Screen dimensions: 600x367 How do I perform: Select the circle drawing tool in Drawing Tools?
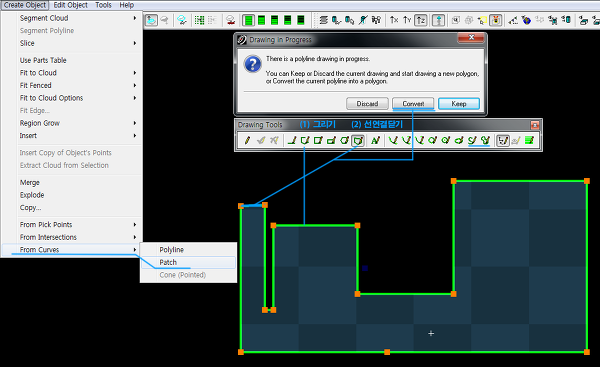(344, 141)
